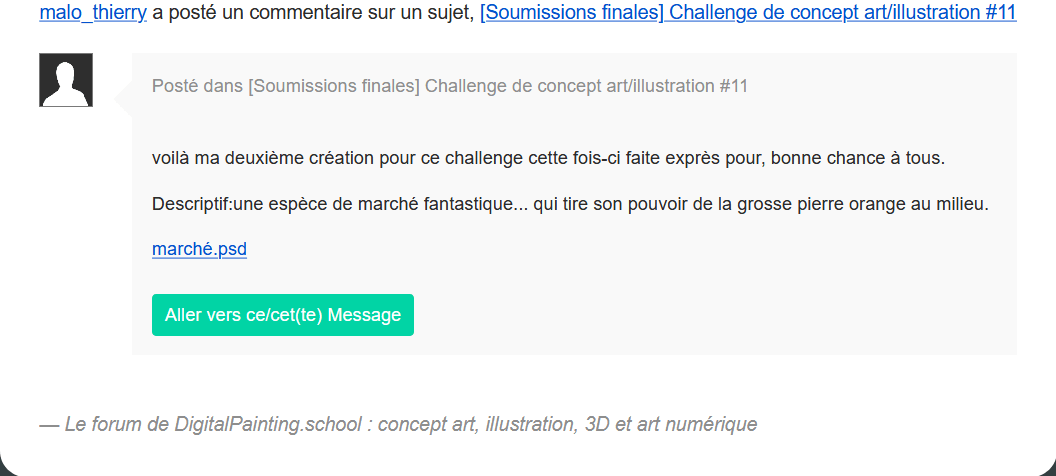Click the phrase bonne chance à tous

858,159
